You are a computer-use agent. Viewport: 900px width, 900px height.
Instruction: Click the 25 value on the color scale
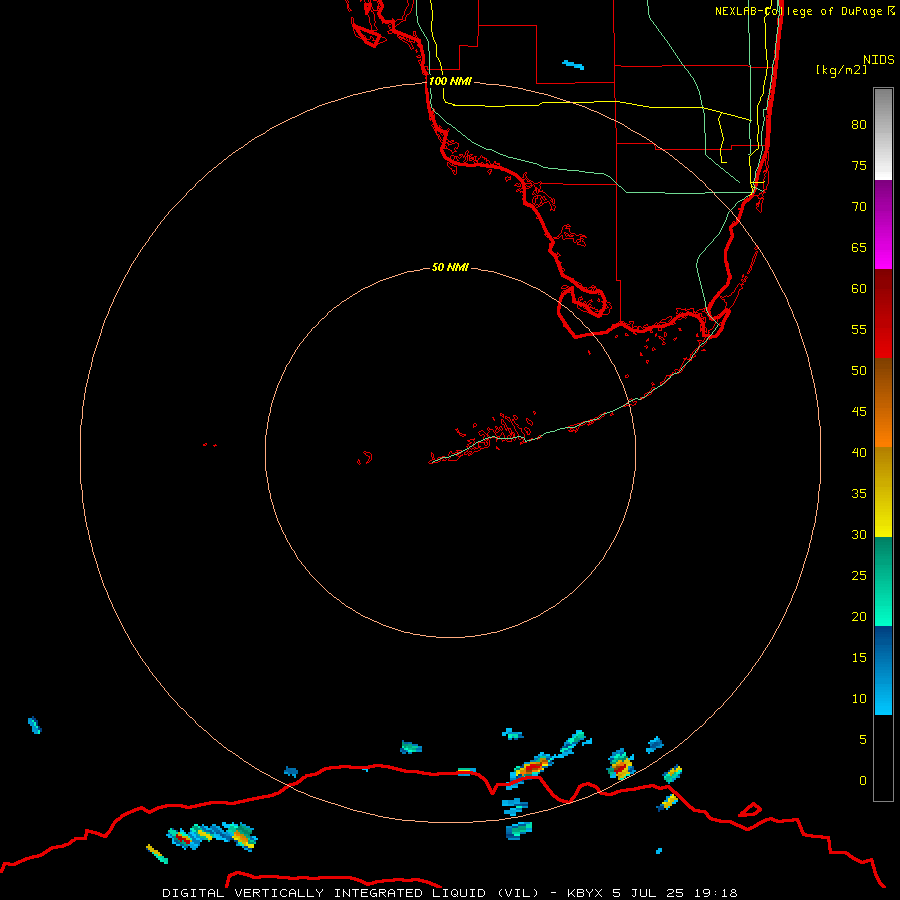coord(859,576)
